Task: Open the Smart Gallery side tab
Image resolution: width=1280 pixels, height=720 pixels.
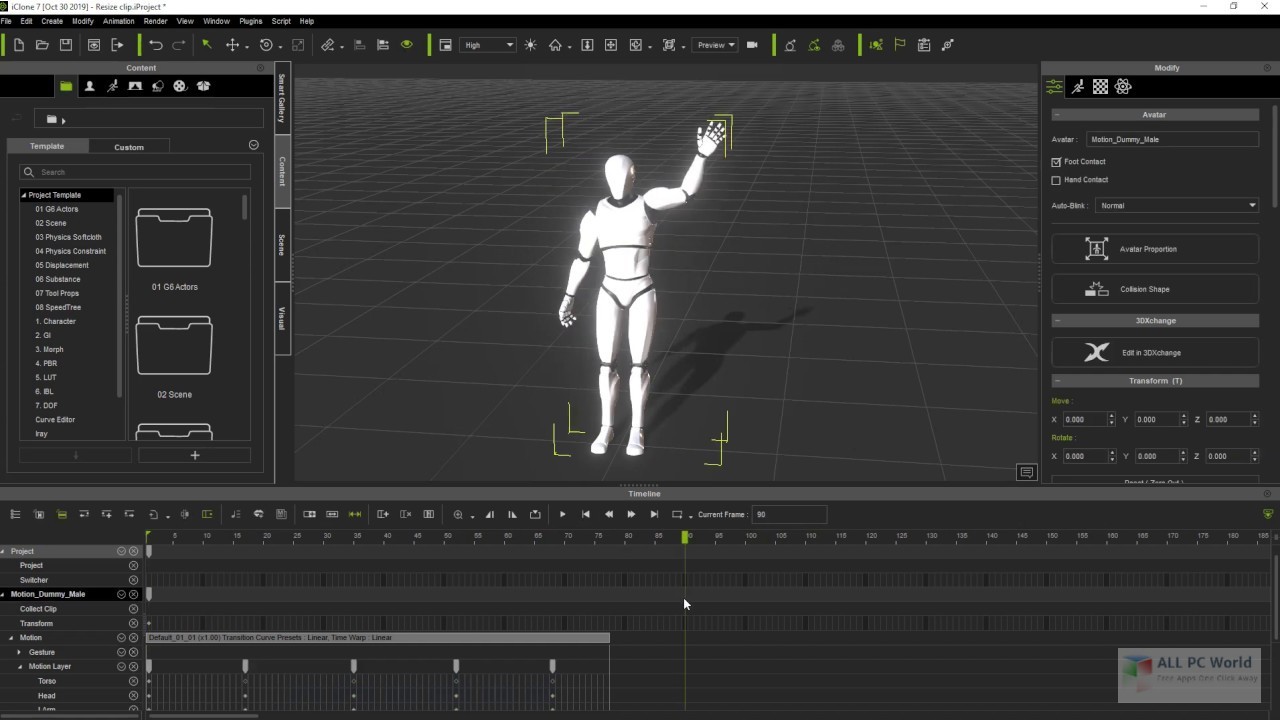Action: (x=282, y=98)
